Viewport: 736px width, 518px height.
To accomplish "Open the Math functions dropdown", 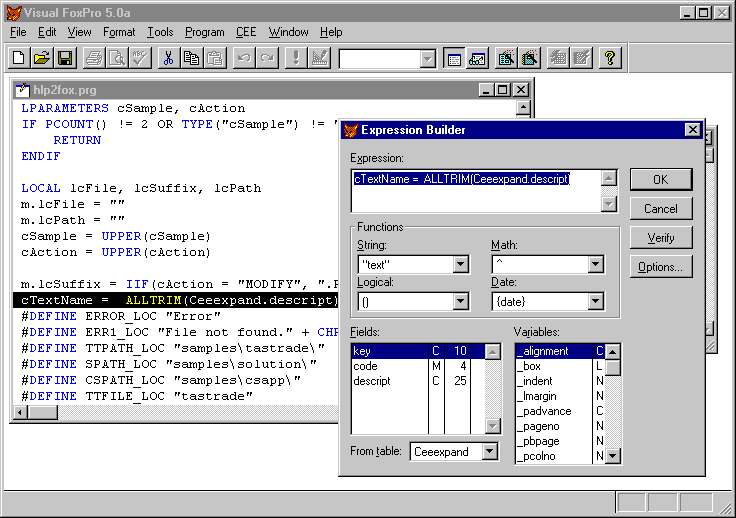I will click(x=595, y=265).
